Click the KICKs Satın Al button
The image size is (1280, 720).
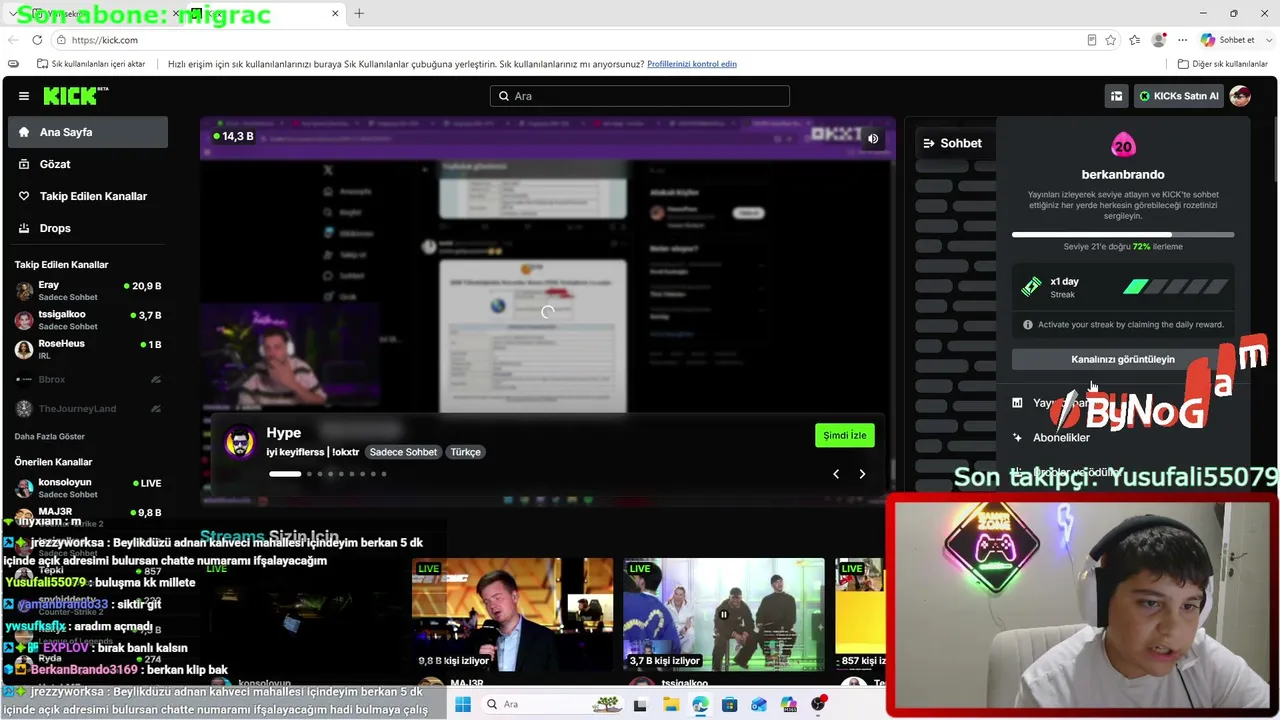tap(1179, 96)
